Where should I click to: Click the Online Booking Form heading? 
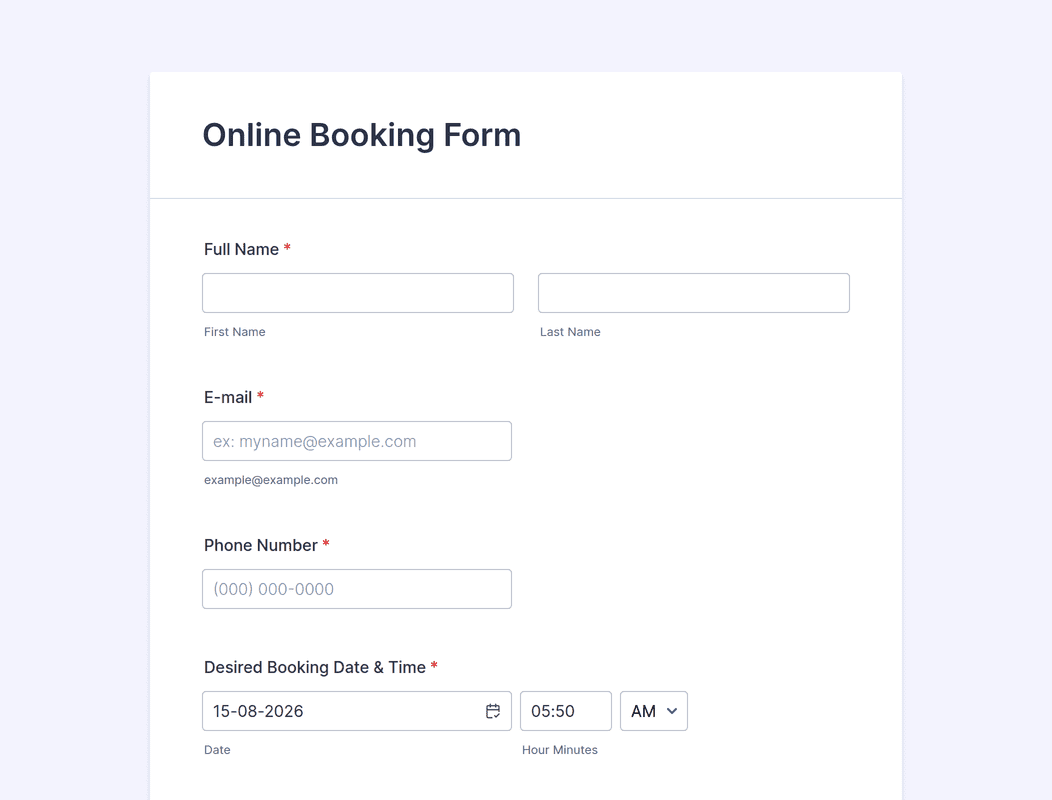[x=362, y=135]
